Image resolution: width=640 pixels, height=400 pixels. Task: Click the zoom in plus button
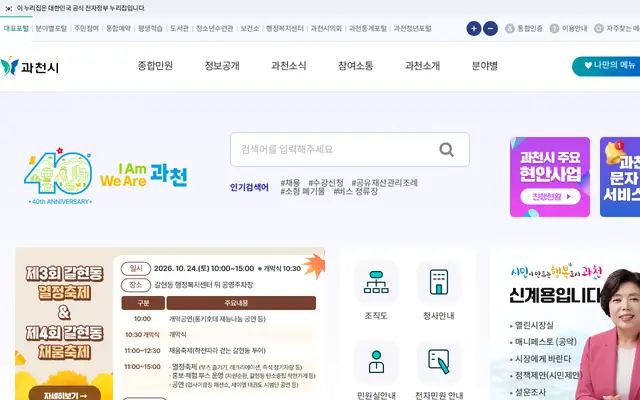click(473, 29)
